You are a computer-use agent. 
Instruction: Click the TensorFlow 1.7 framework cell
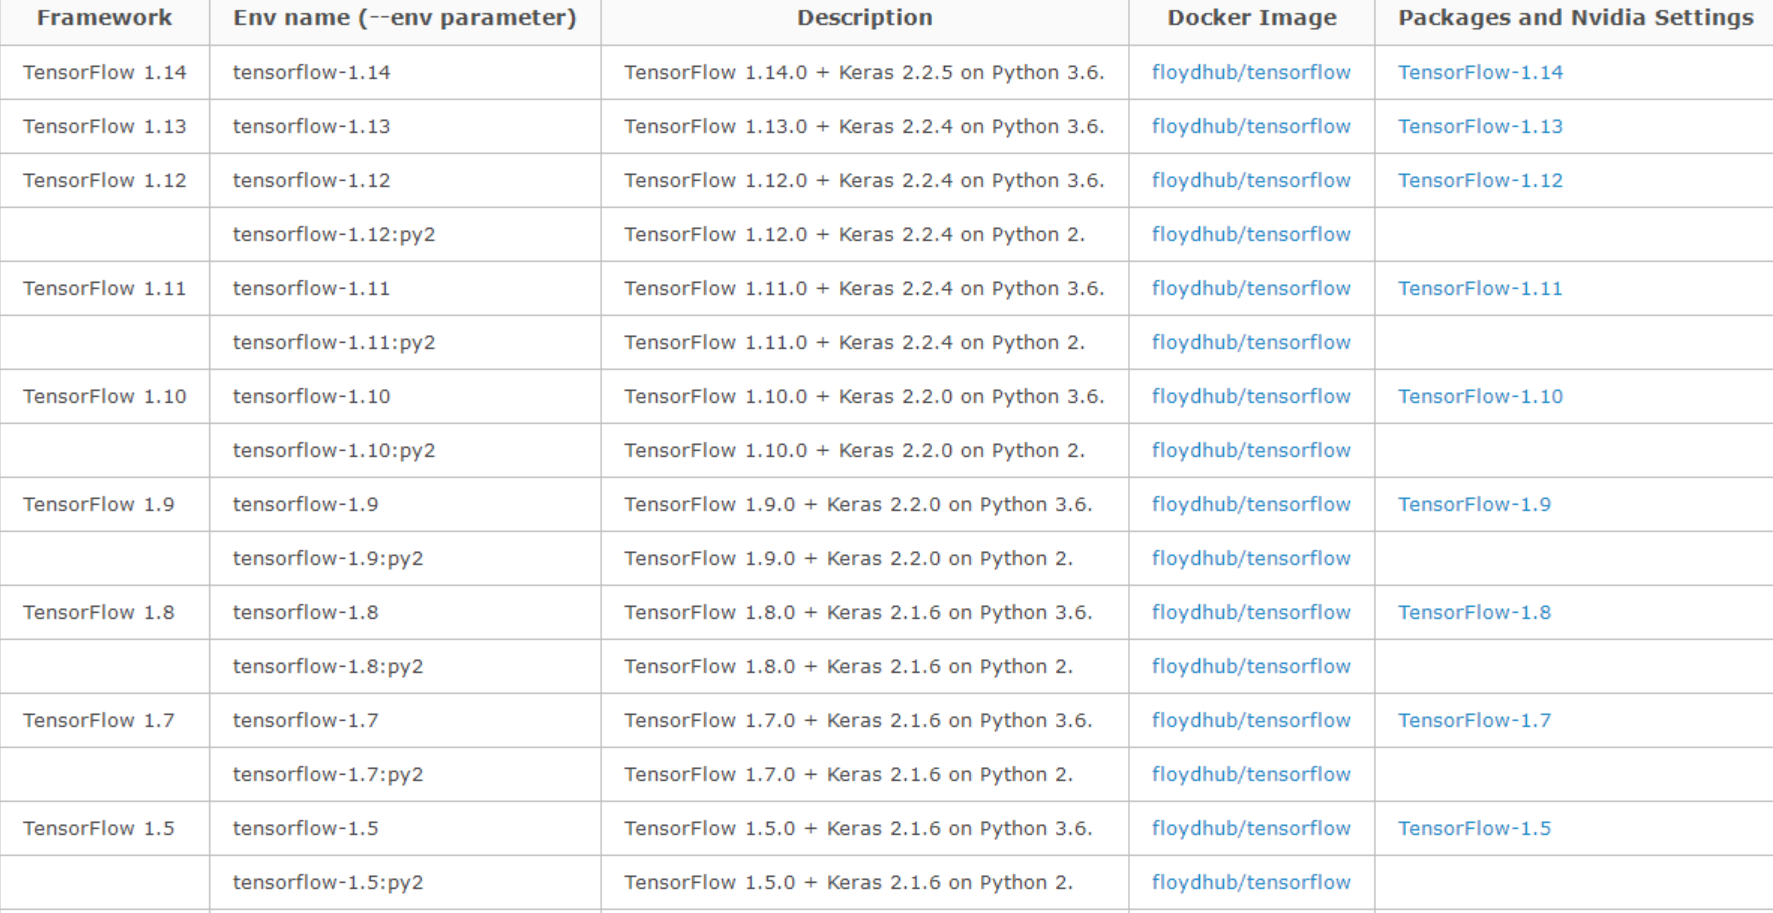104,720
